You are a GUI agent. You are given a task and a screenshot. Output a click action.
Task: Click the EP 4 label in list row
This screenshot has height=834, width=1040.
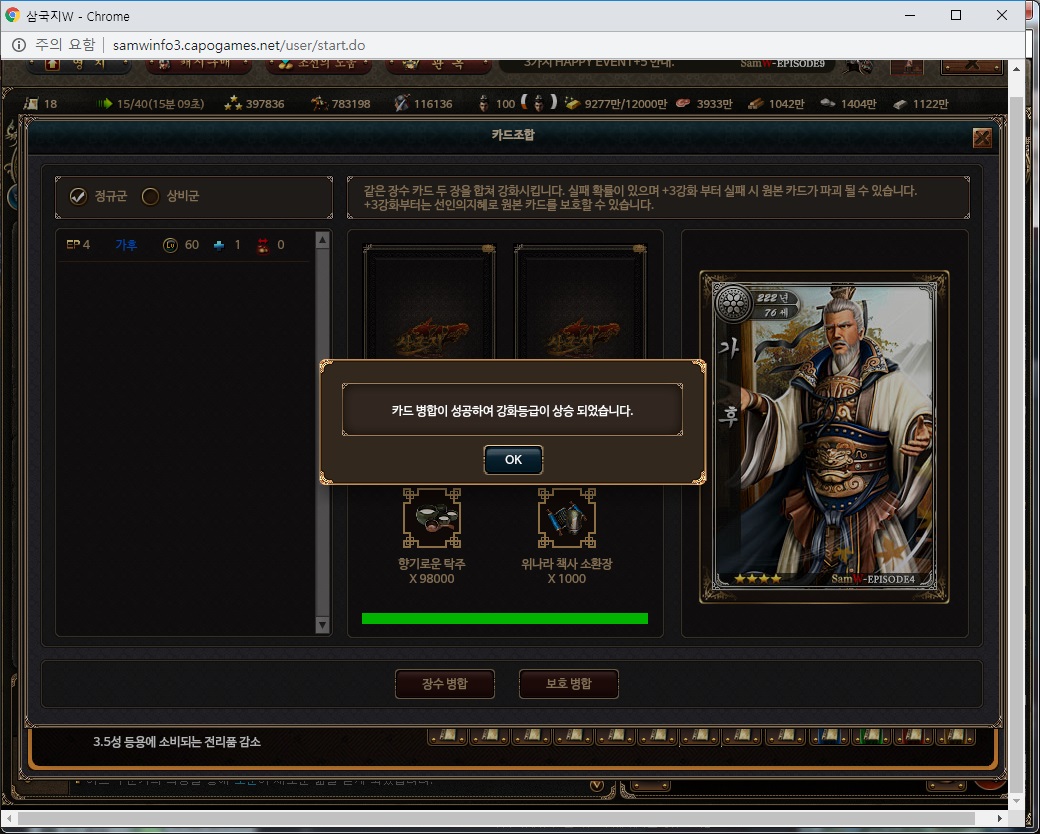coord(78,245)
